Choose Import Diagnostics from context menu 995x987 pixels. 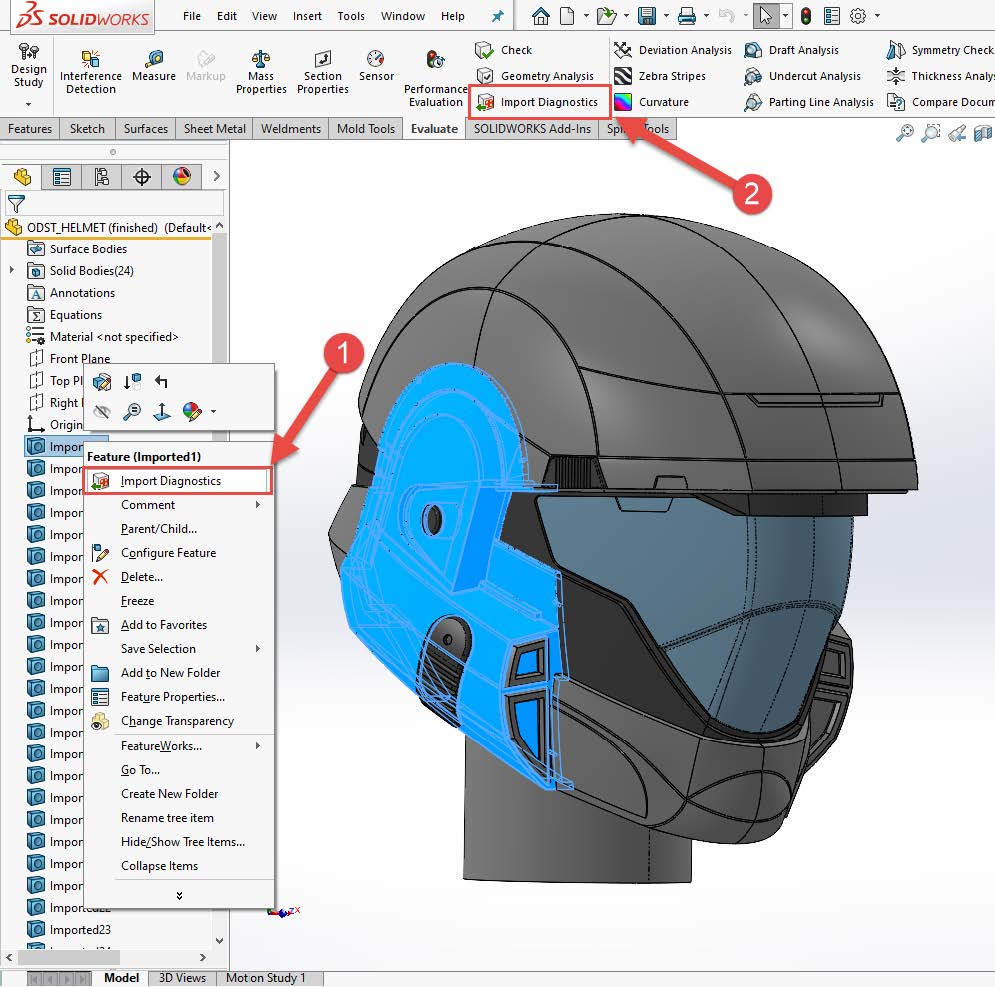coord(178,480)
